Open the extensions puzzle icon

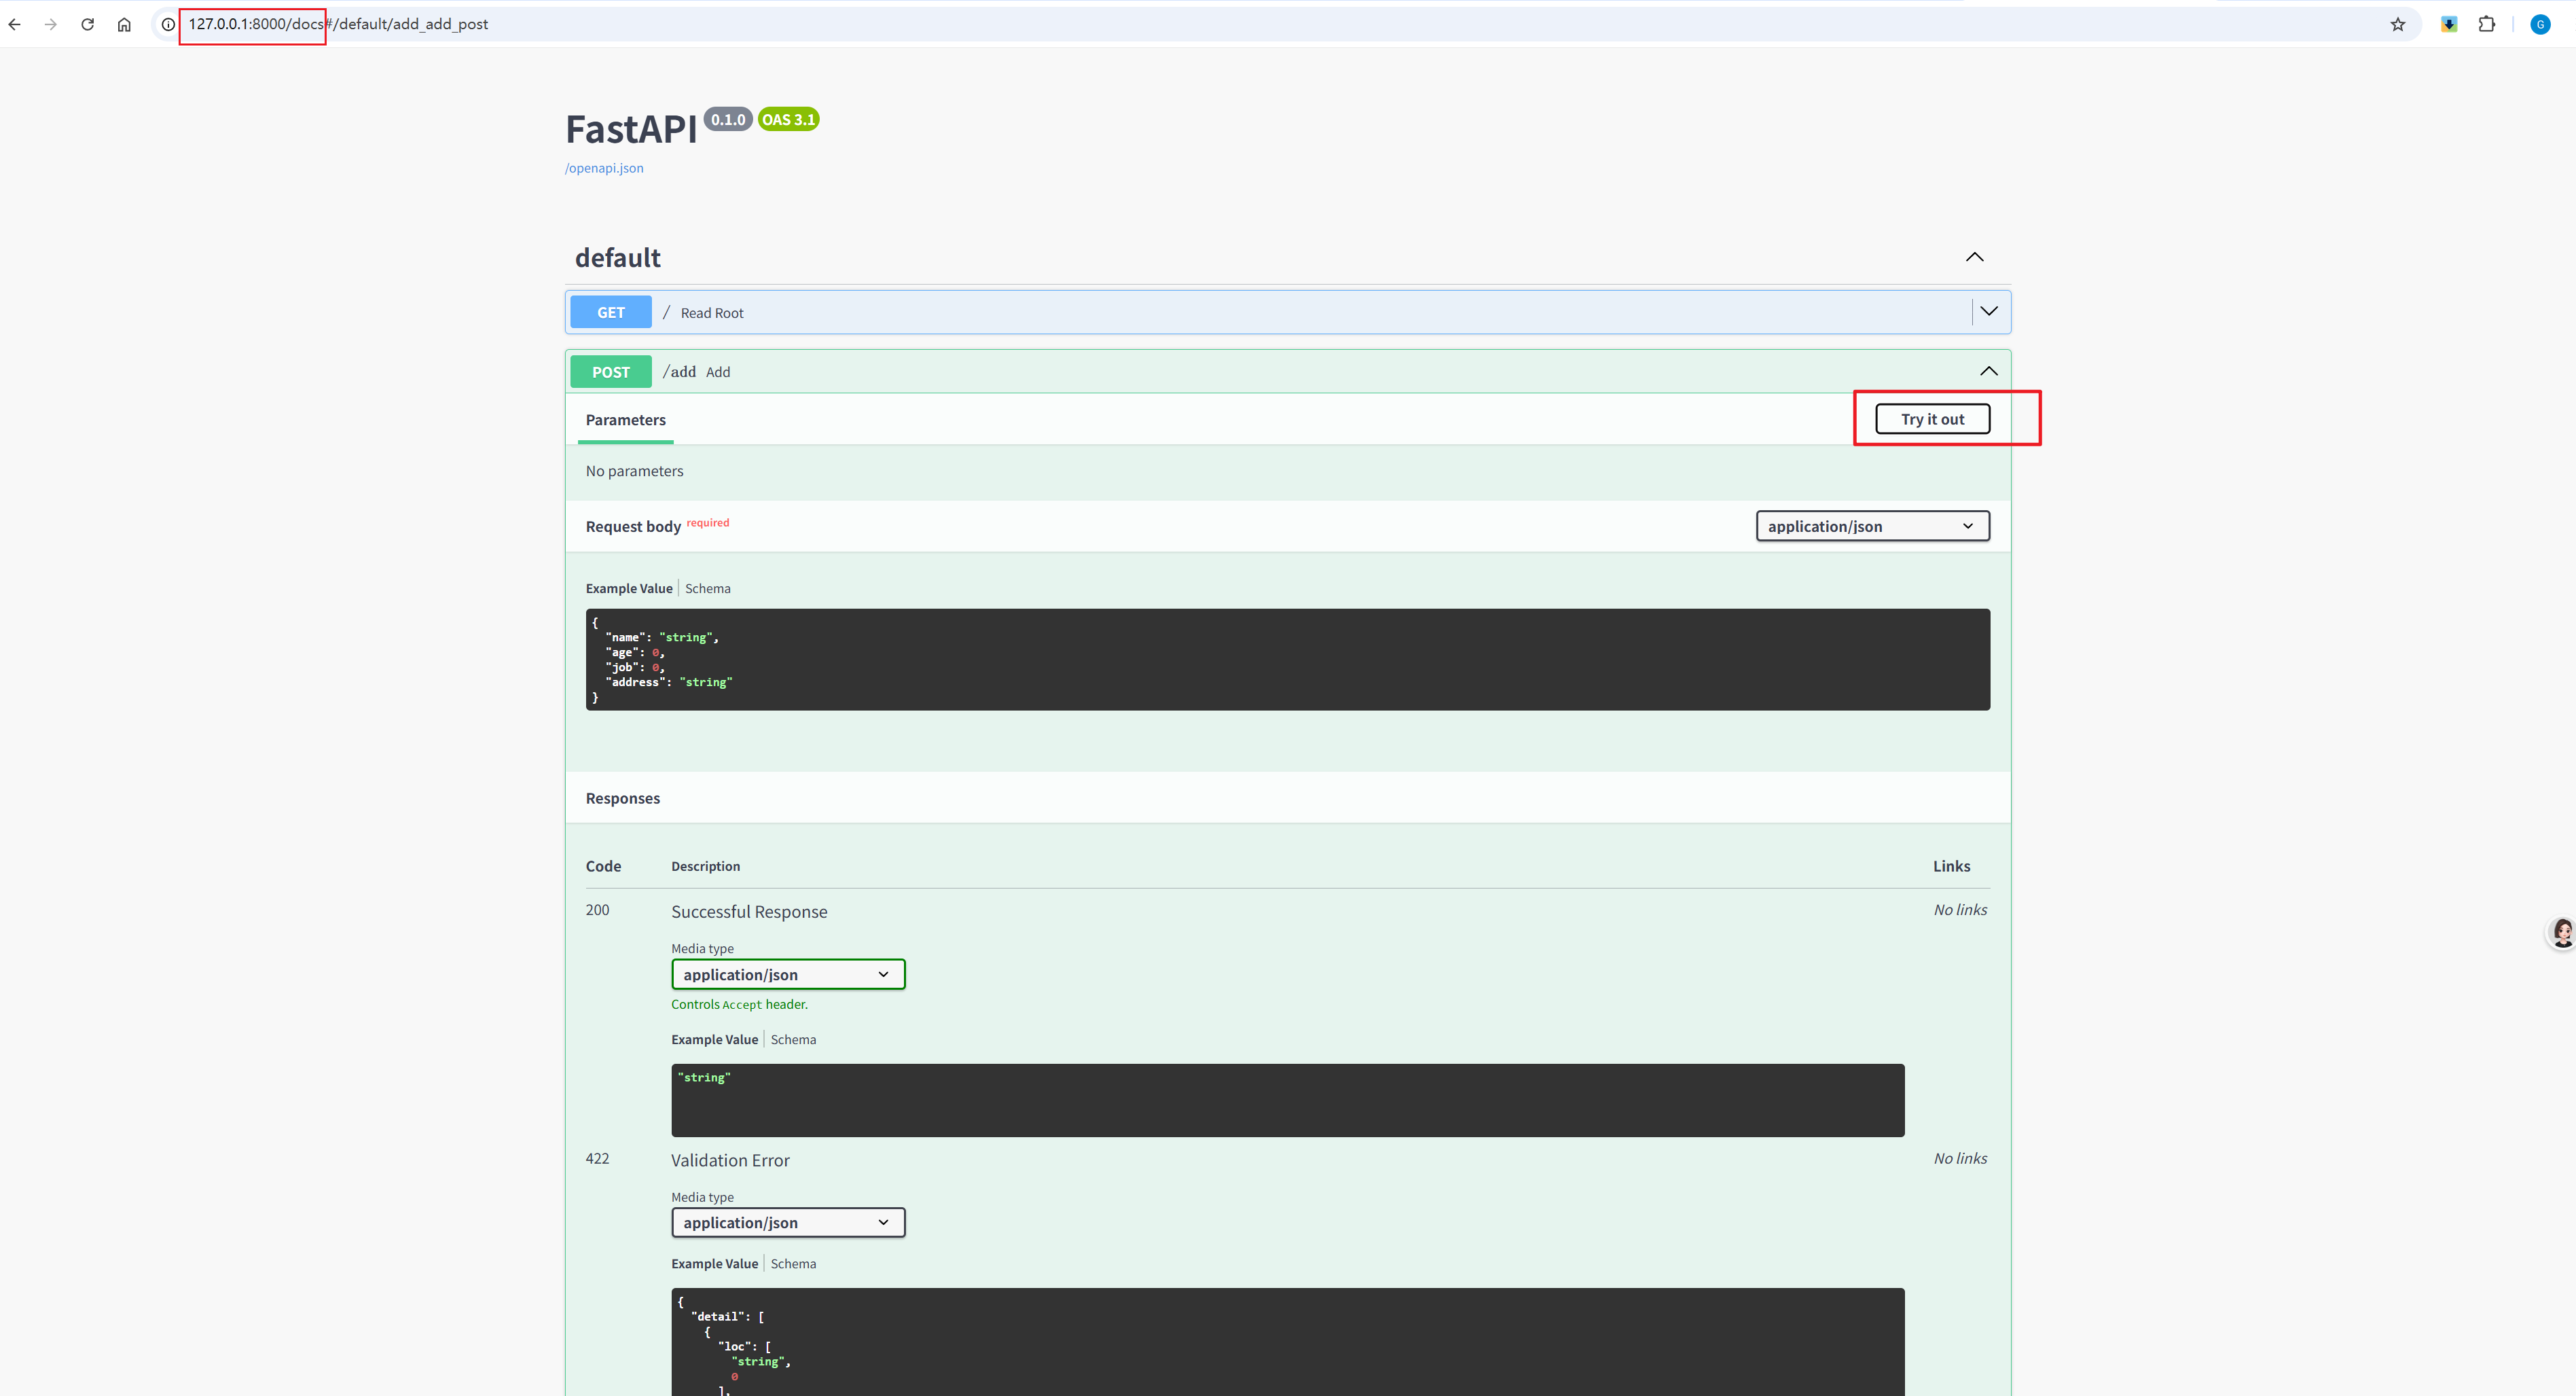click(2486, 24)
